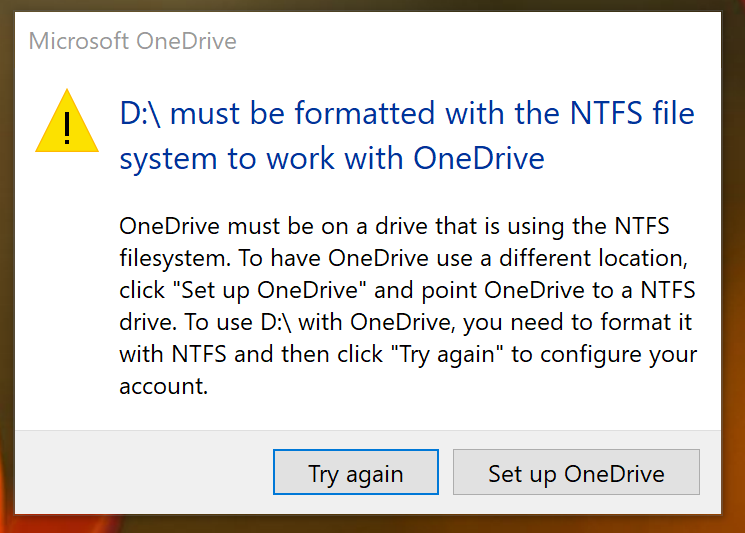
Task: Click the yellow warning triangle icon
Action: (x=67, y=120)
